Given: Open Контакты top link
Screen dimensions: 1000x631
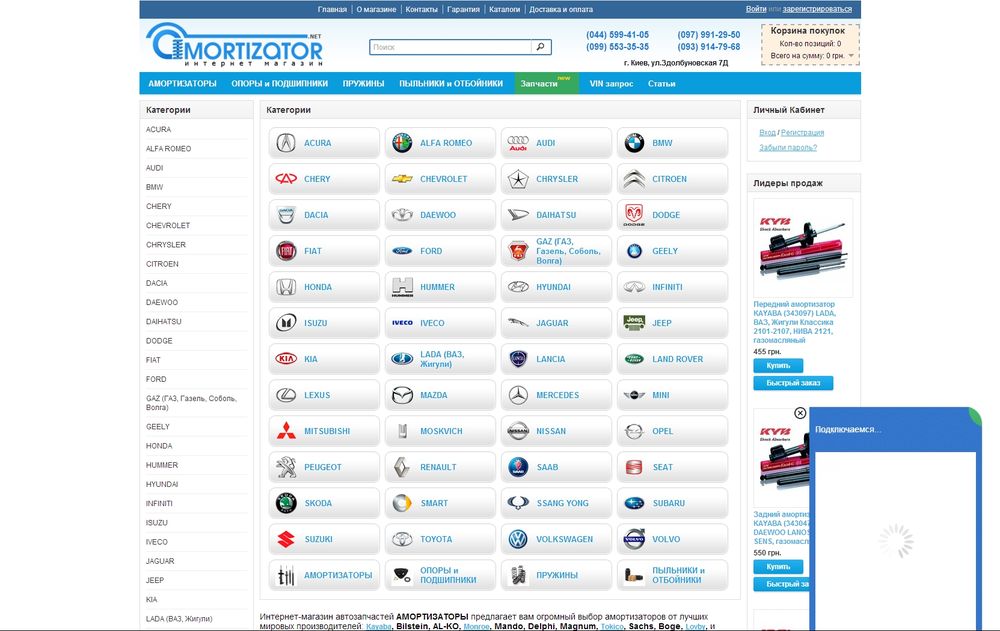Looking at the screenshot, I should click(422, 10).
